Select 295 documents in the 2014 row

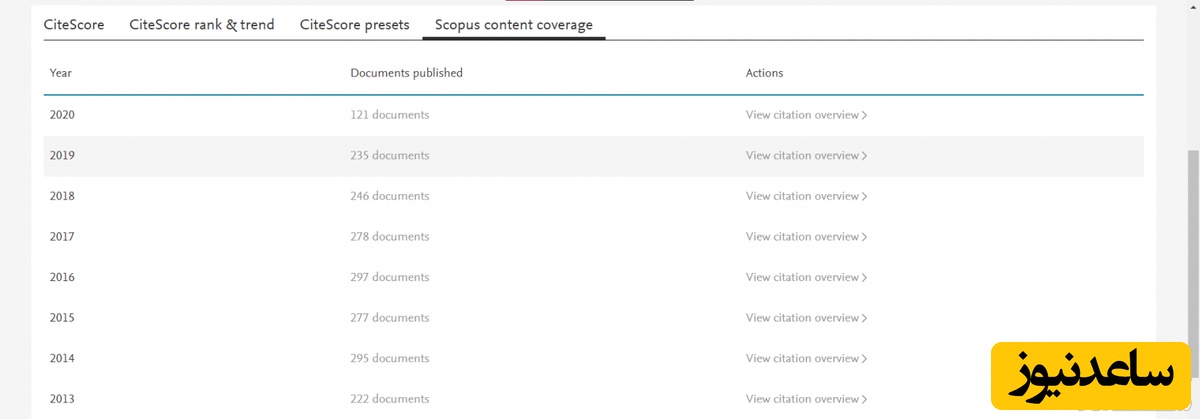(x=389, y=358)
